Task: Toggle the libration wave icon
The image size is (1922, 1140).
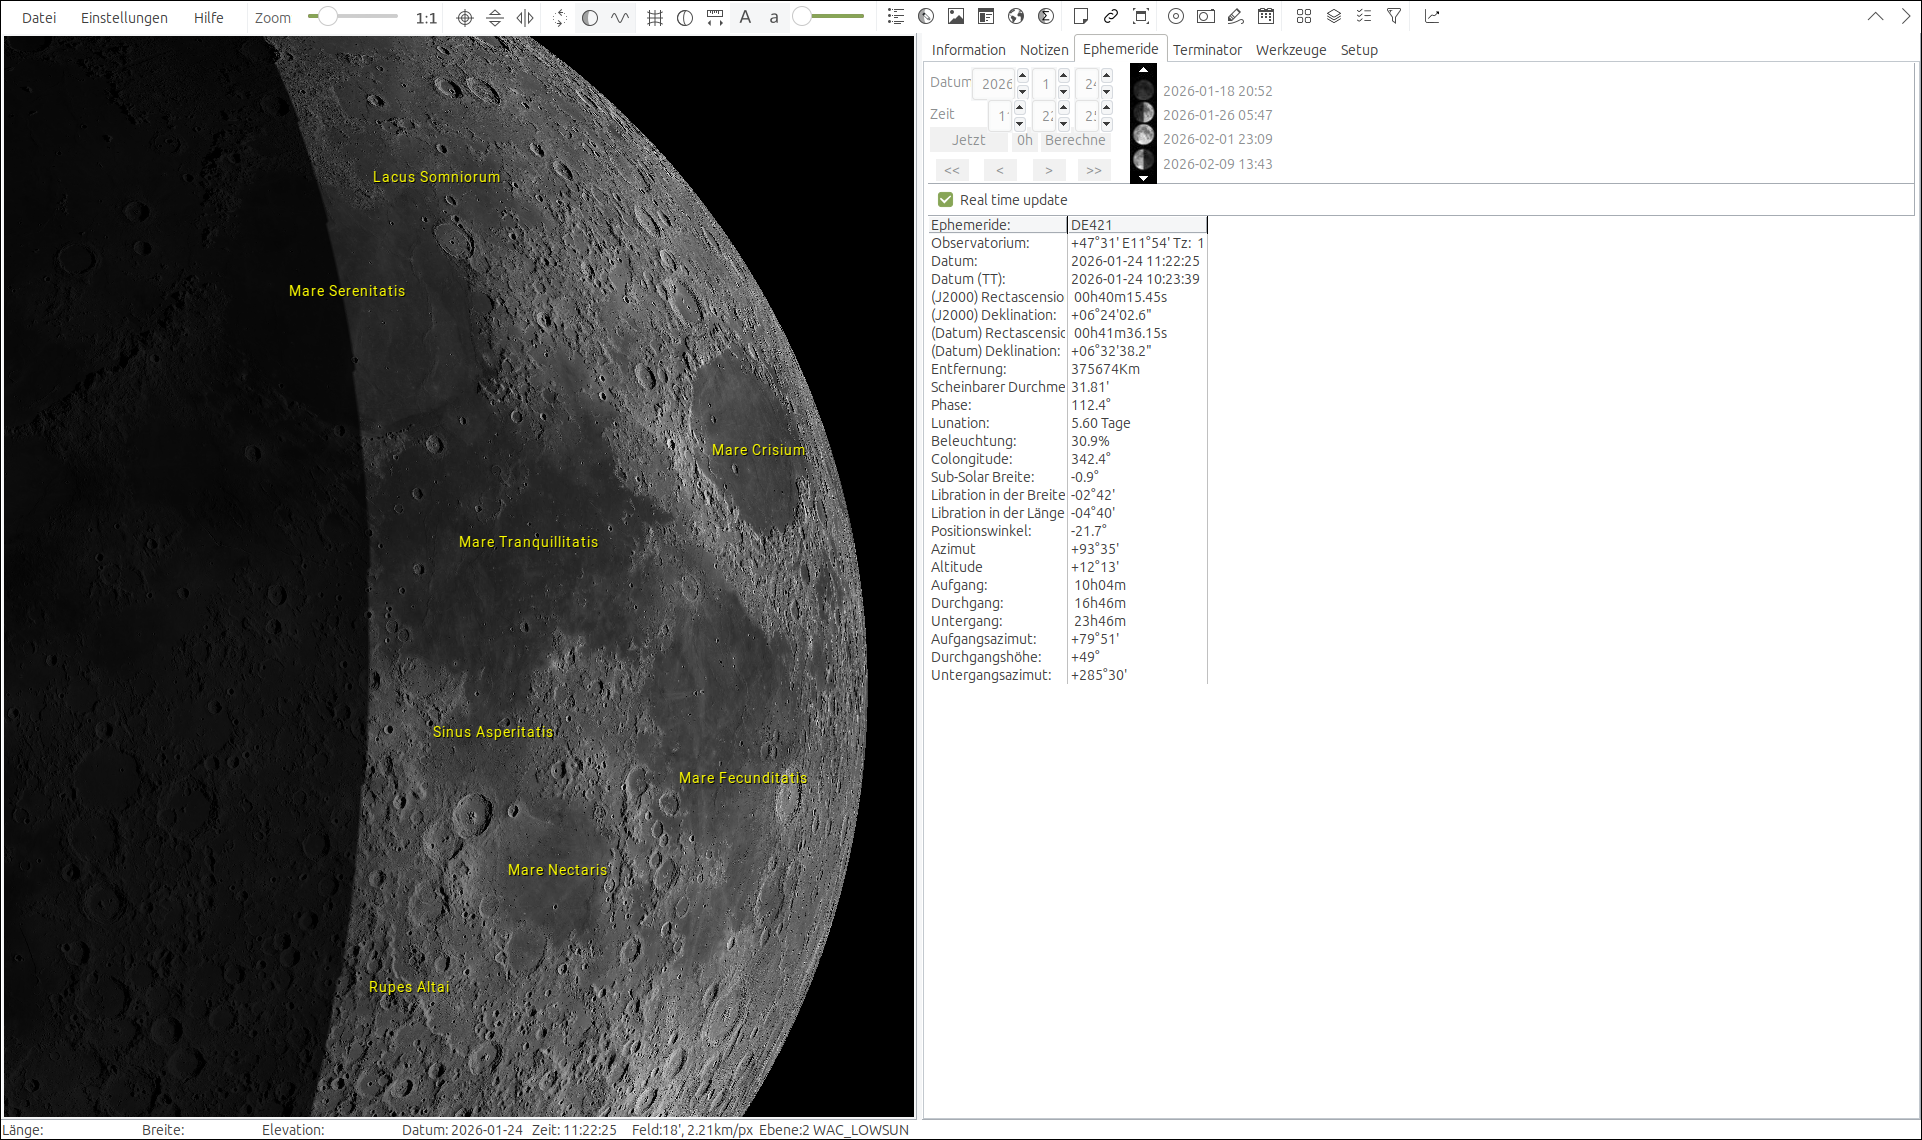Action: pos(620,17)
